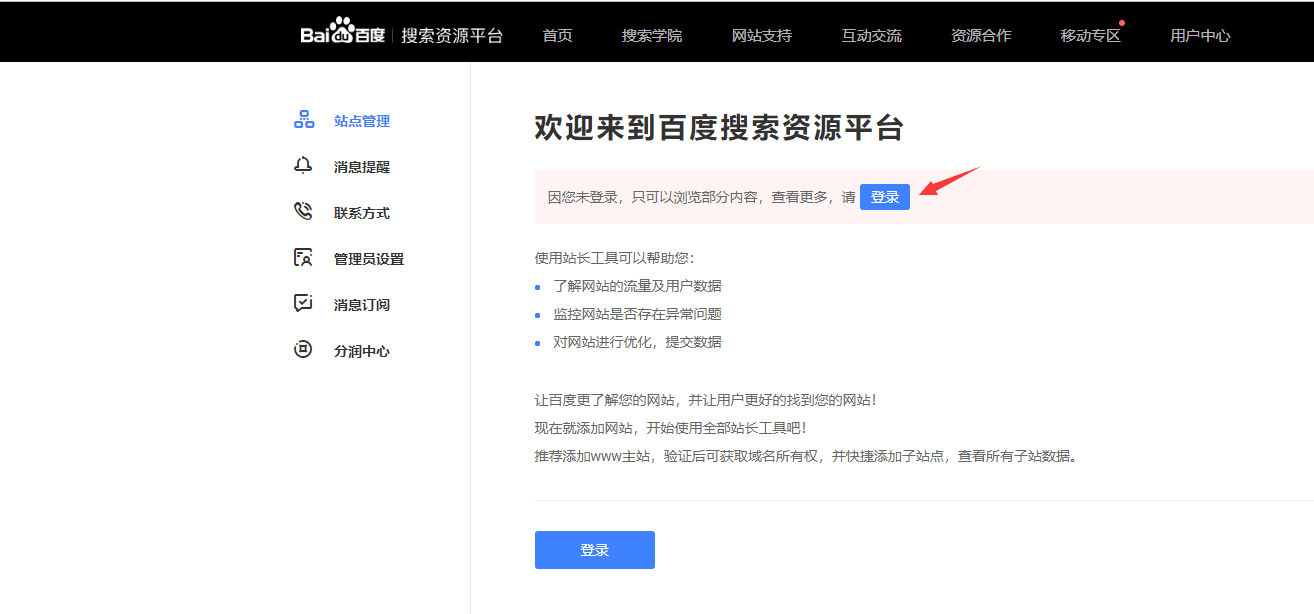
Task: Click the Baidu paw logo
Action: pyautogui.click(x=342, y=32)
